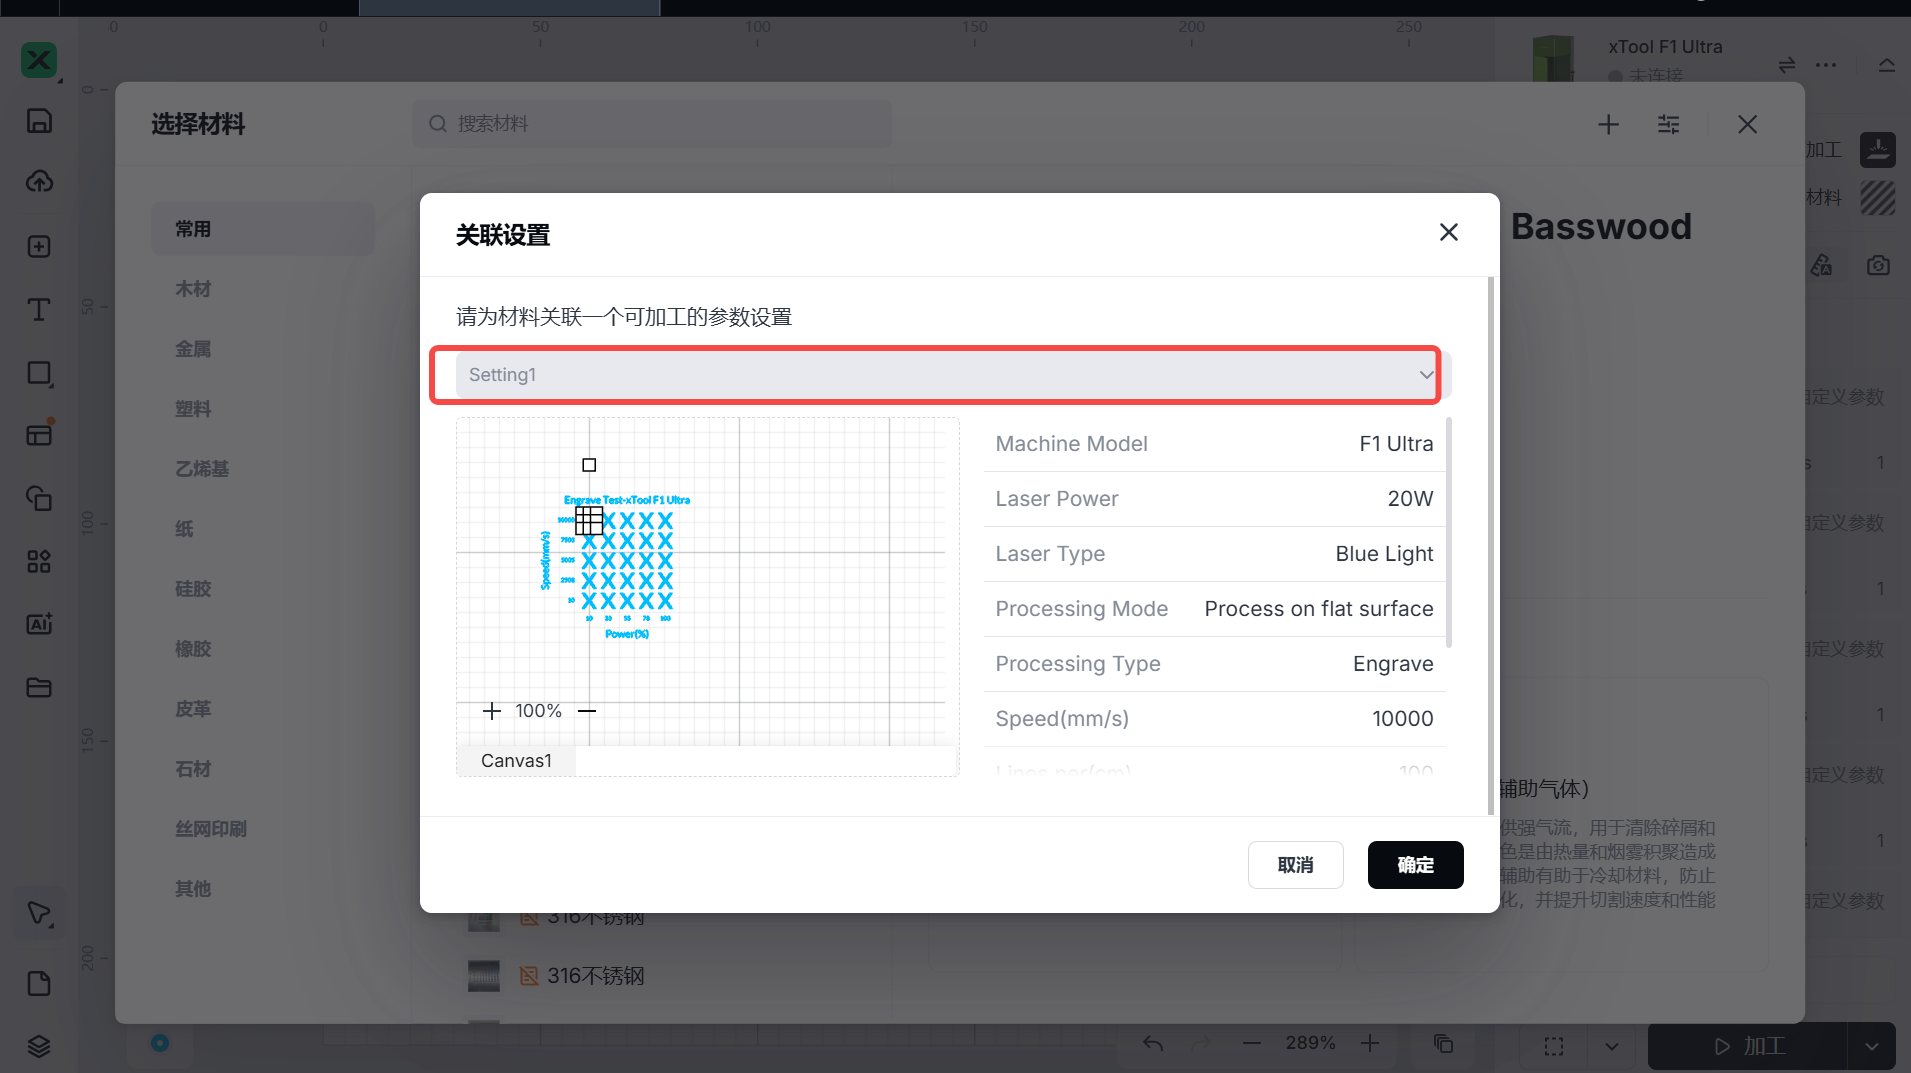This screenshot has height=1073, width=1911.
Task: Open material filter settings icon
Action: 1668,124
